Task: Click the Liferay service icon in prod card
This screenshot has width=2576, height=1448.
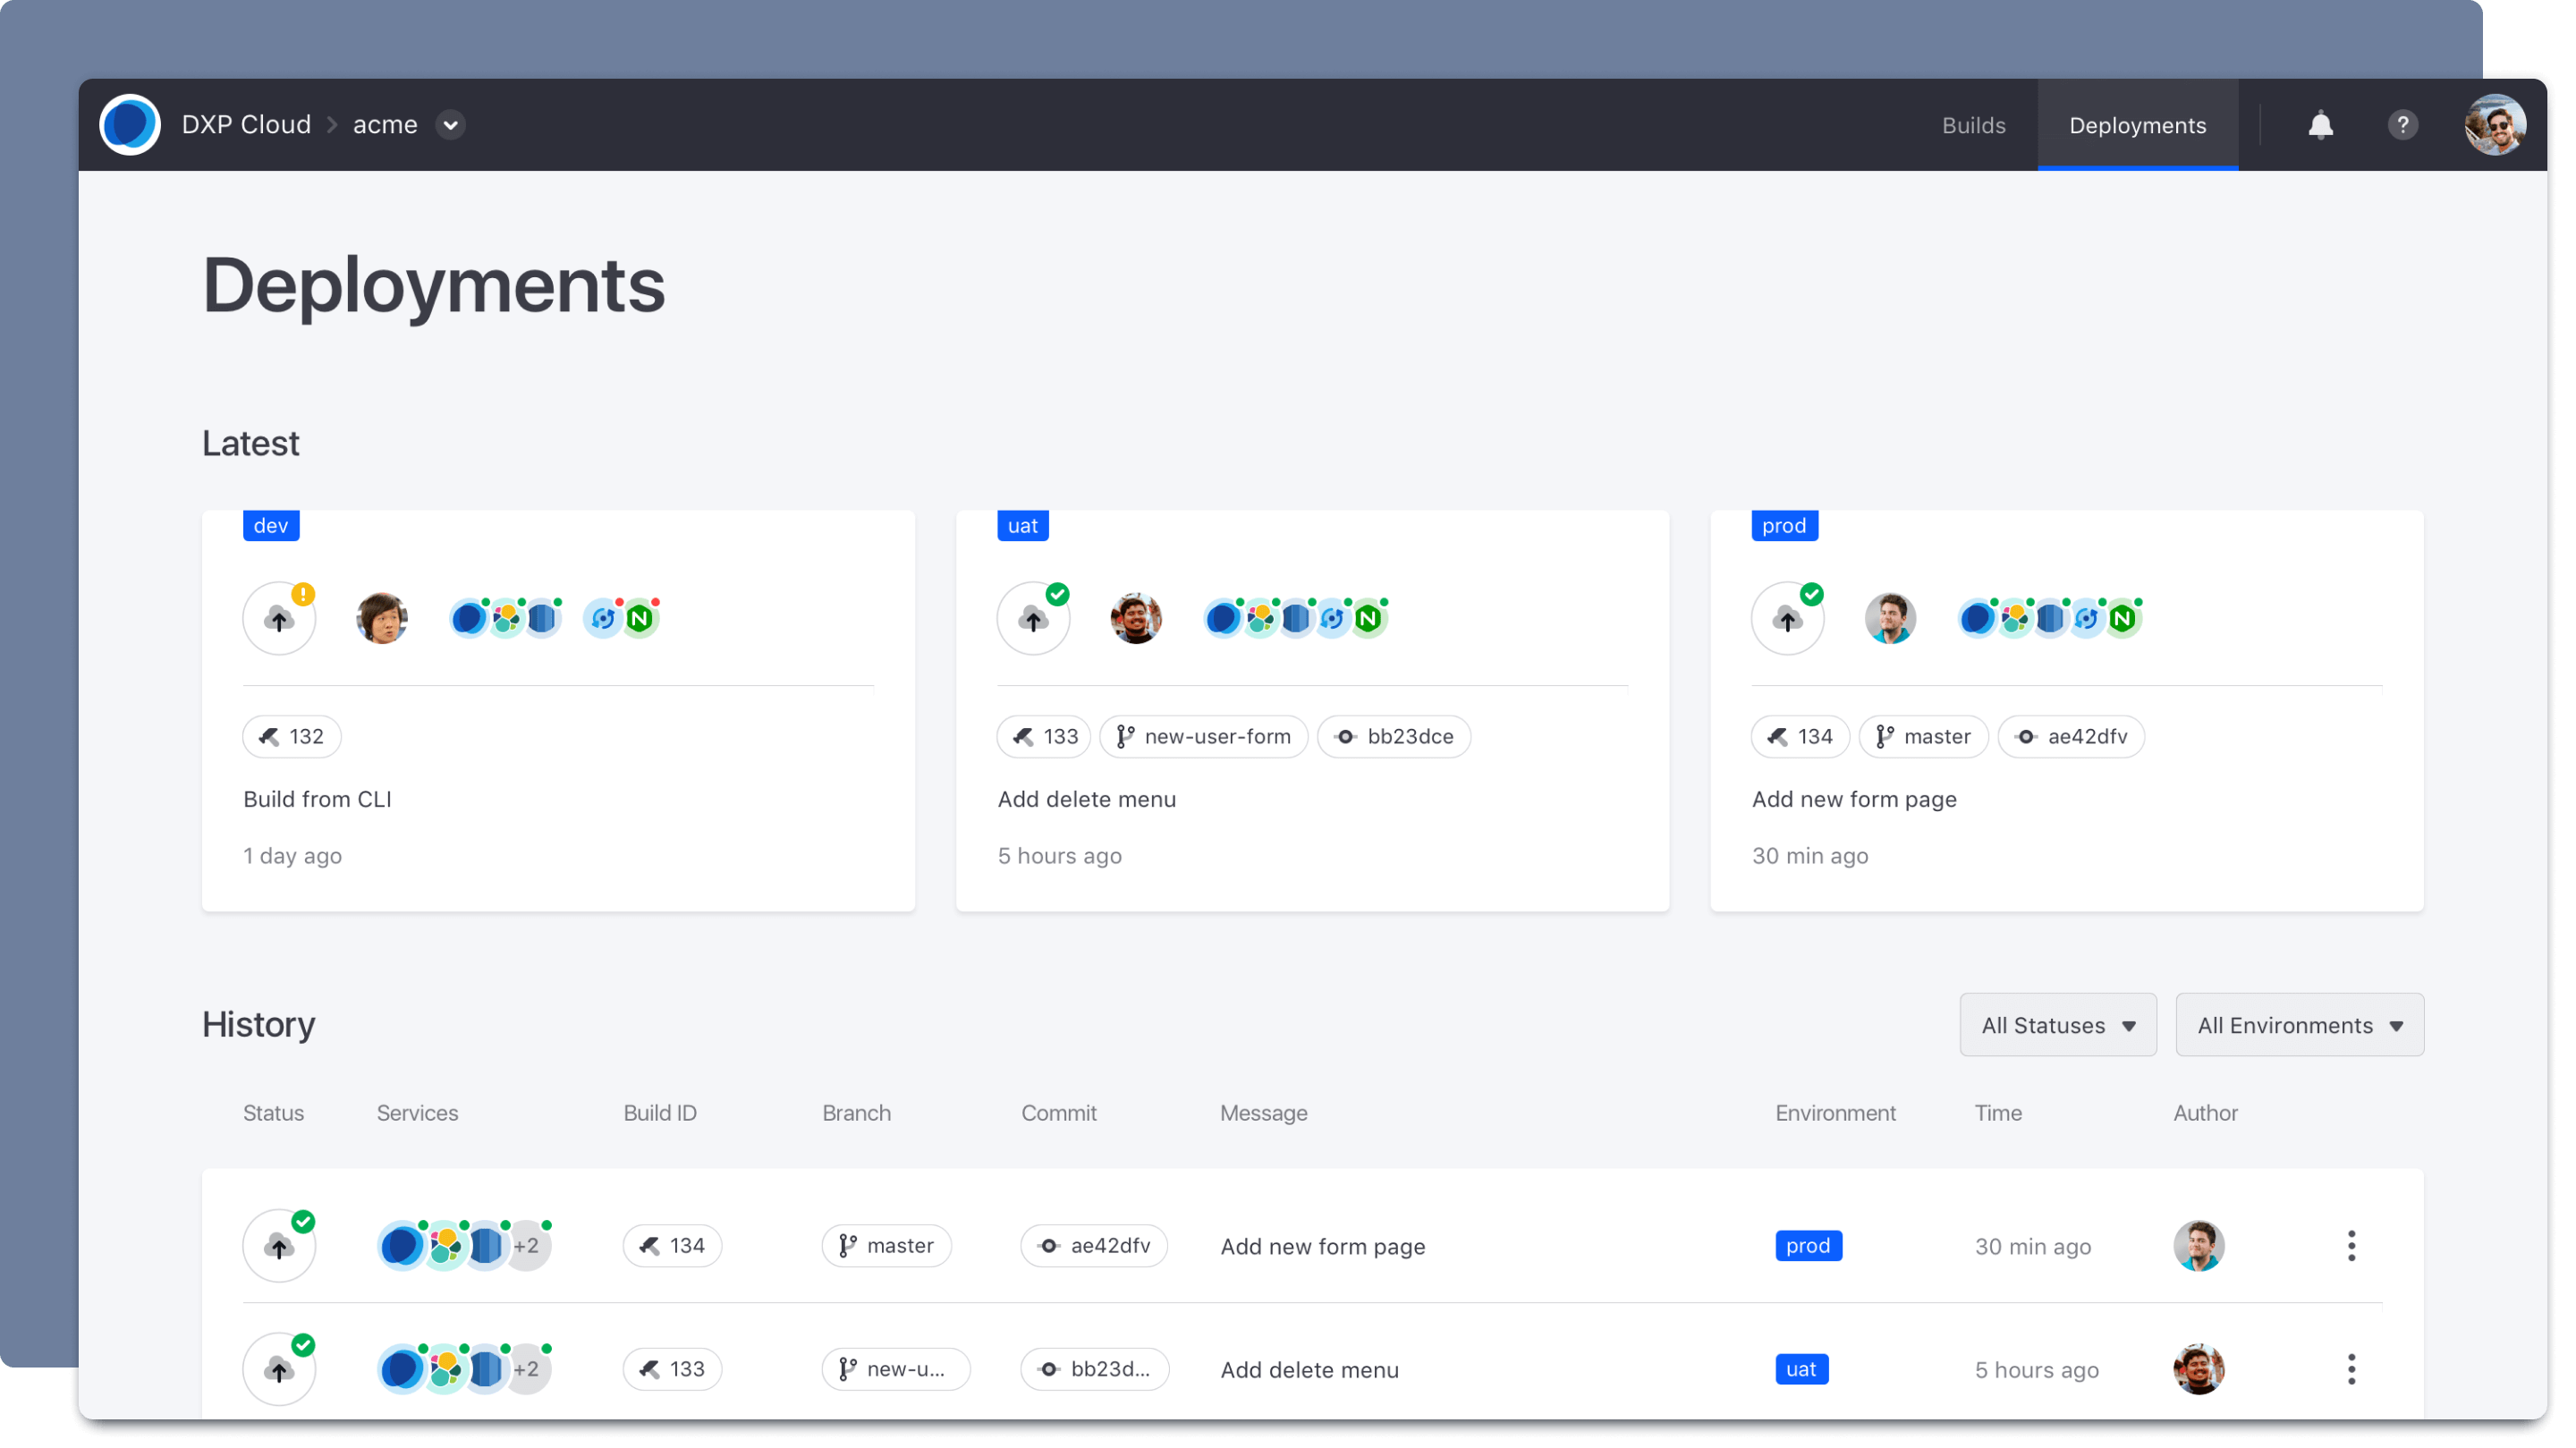Action: (x=1977, y=619)
